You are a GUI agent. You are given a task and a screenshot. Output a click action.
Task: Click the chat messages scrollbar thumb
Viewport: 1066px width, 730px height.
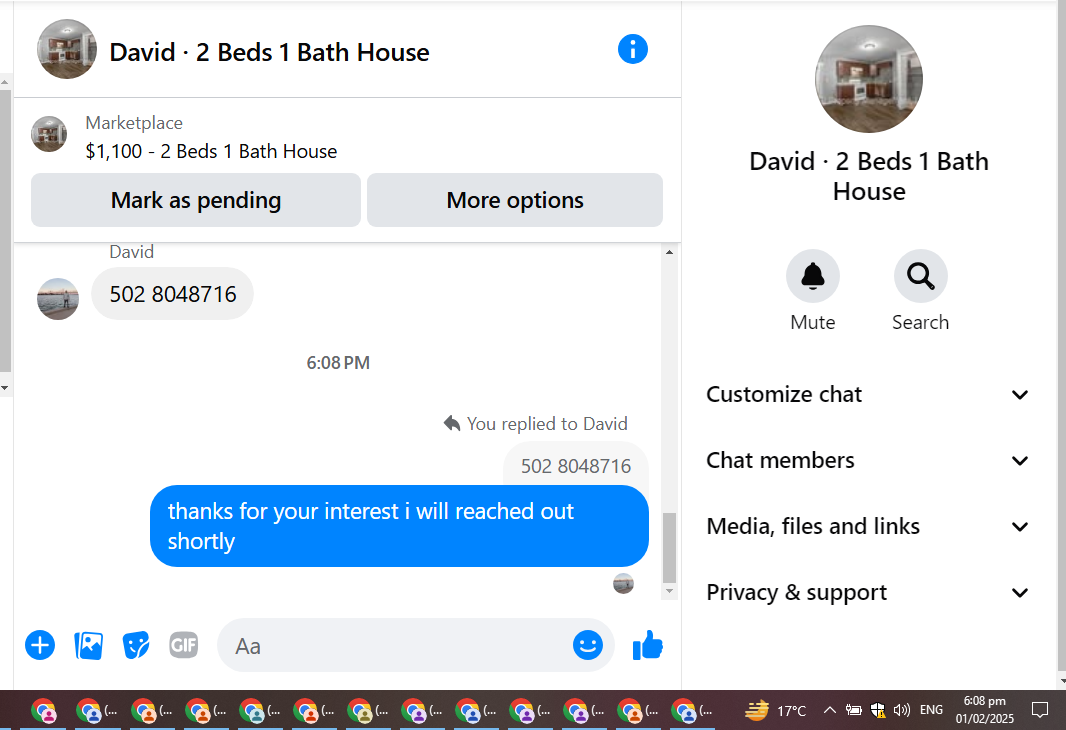pos(669,548)
